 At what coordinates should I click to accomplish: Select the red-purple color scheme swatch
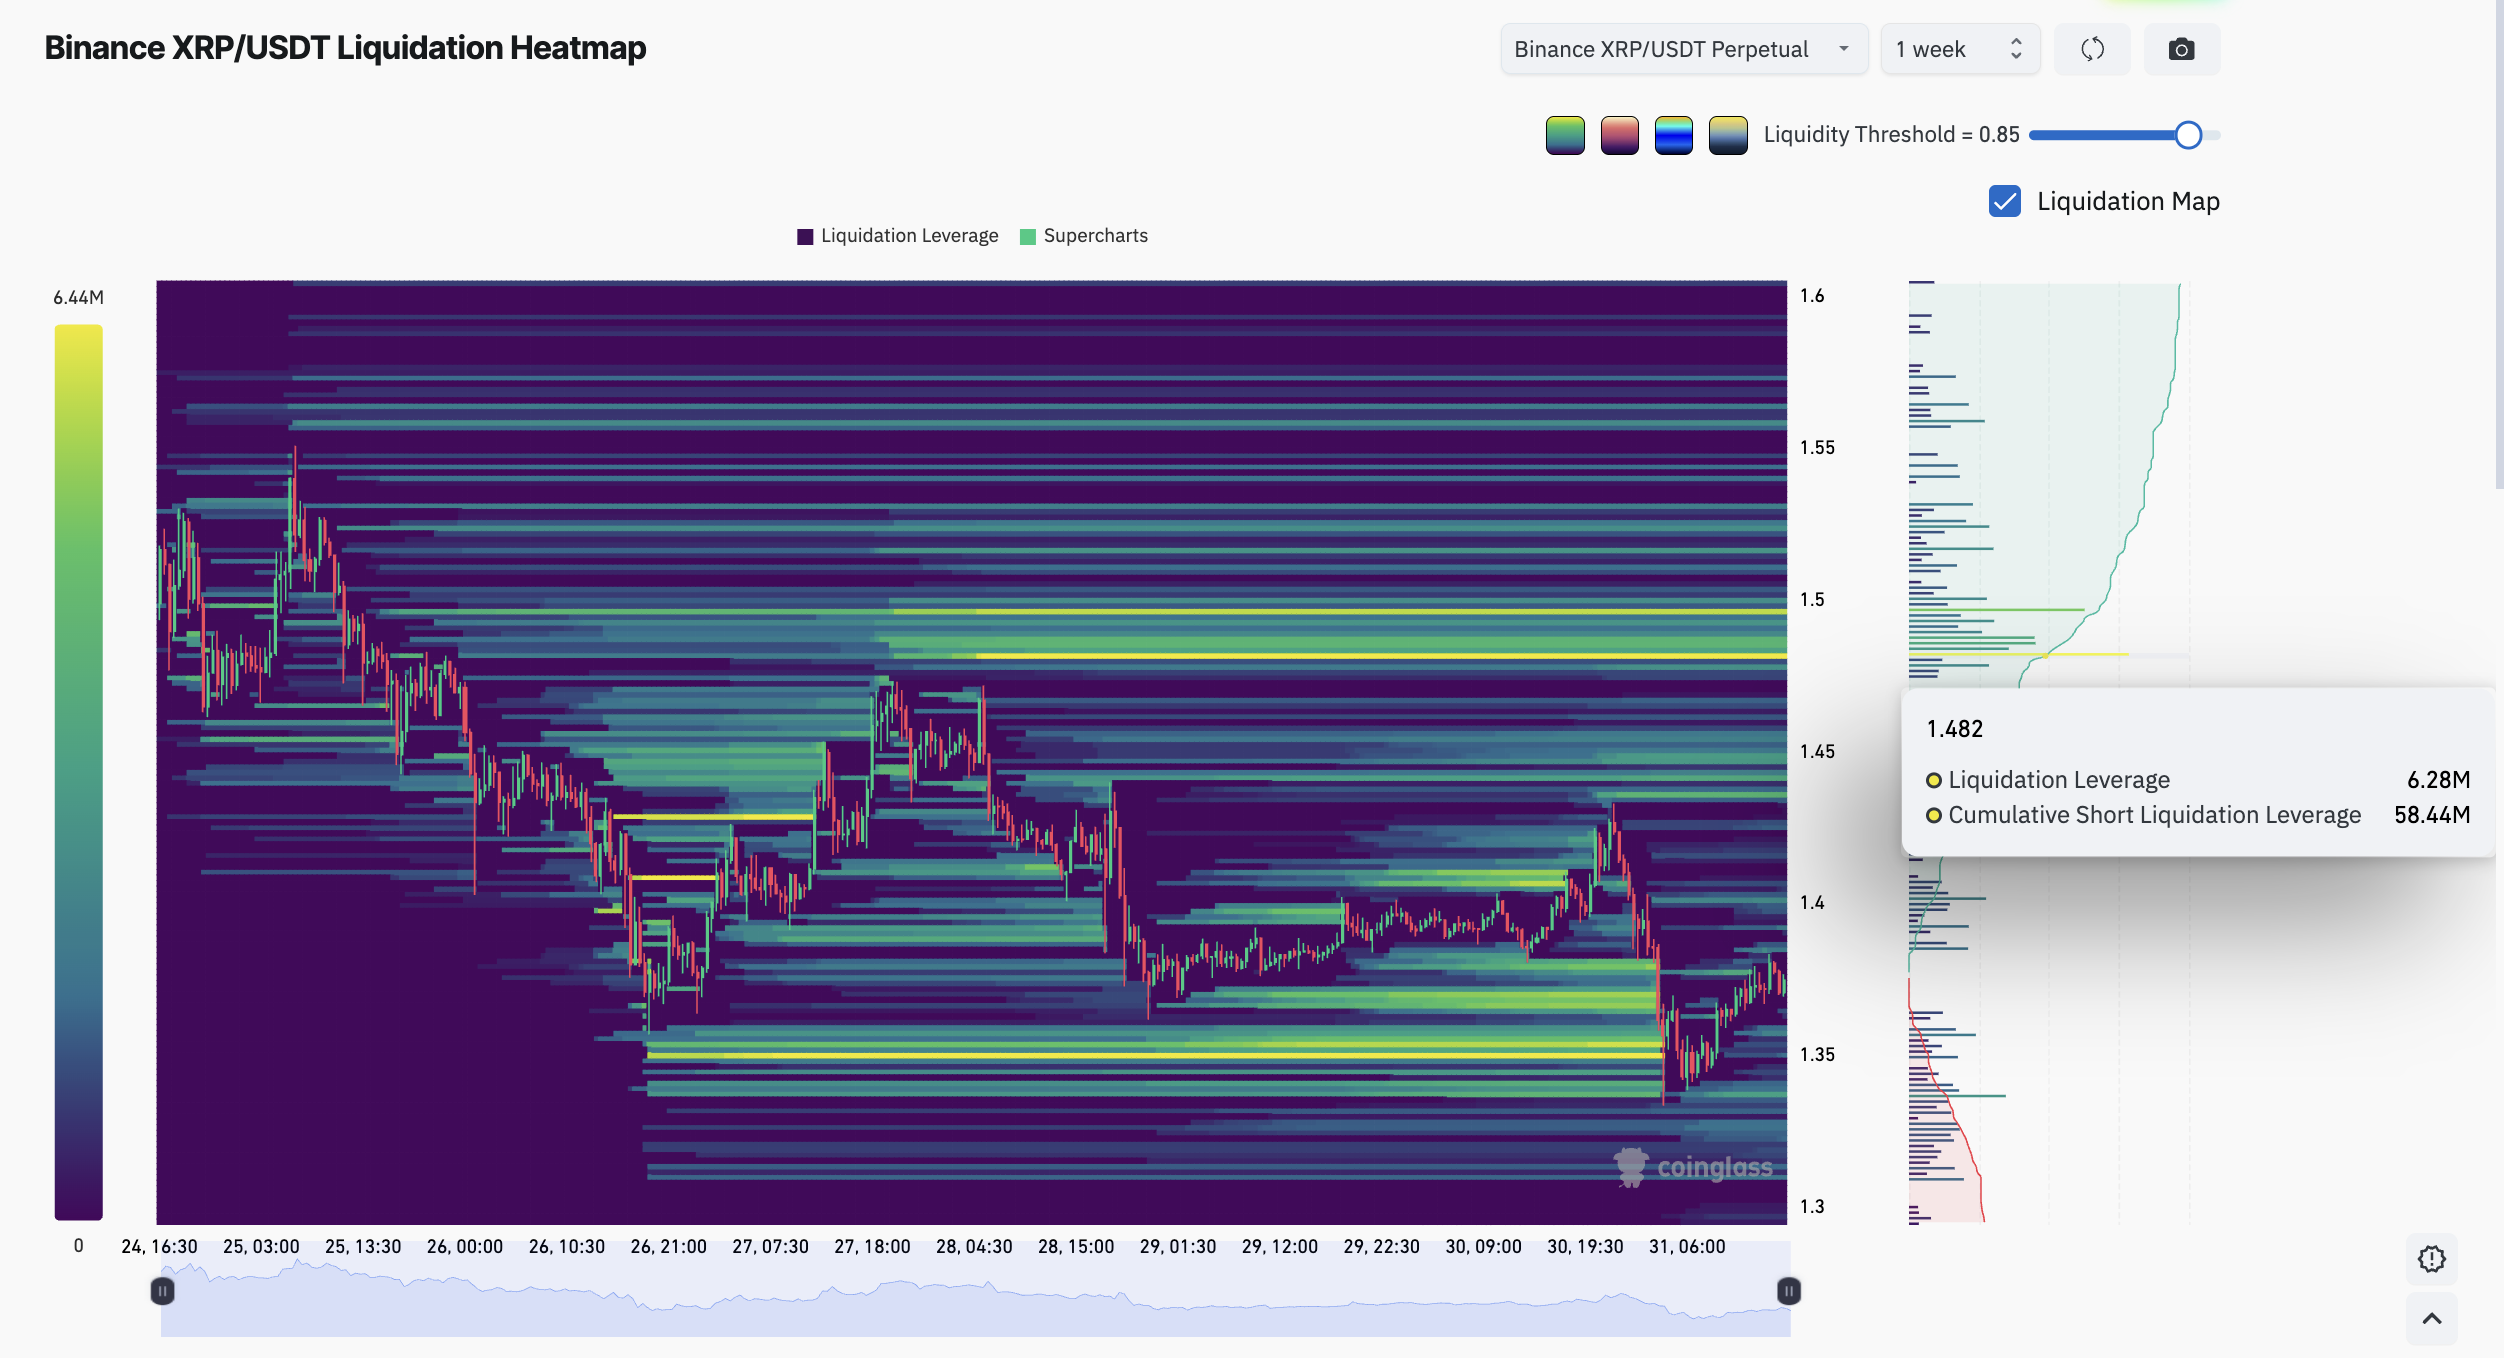[x=1619, y=135]
